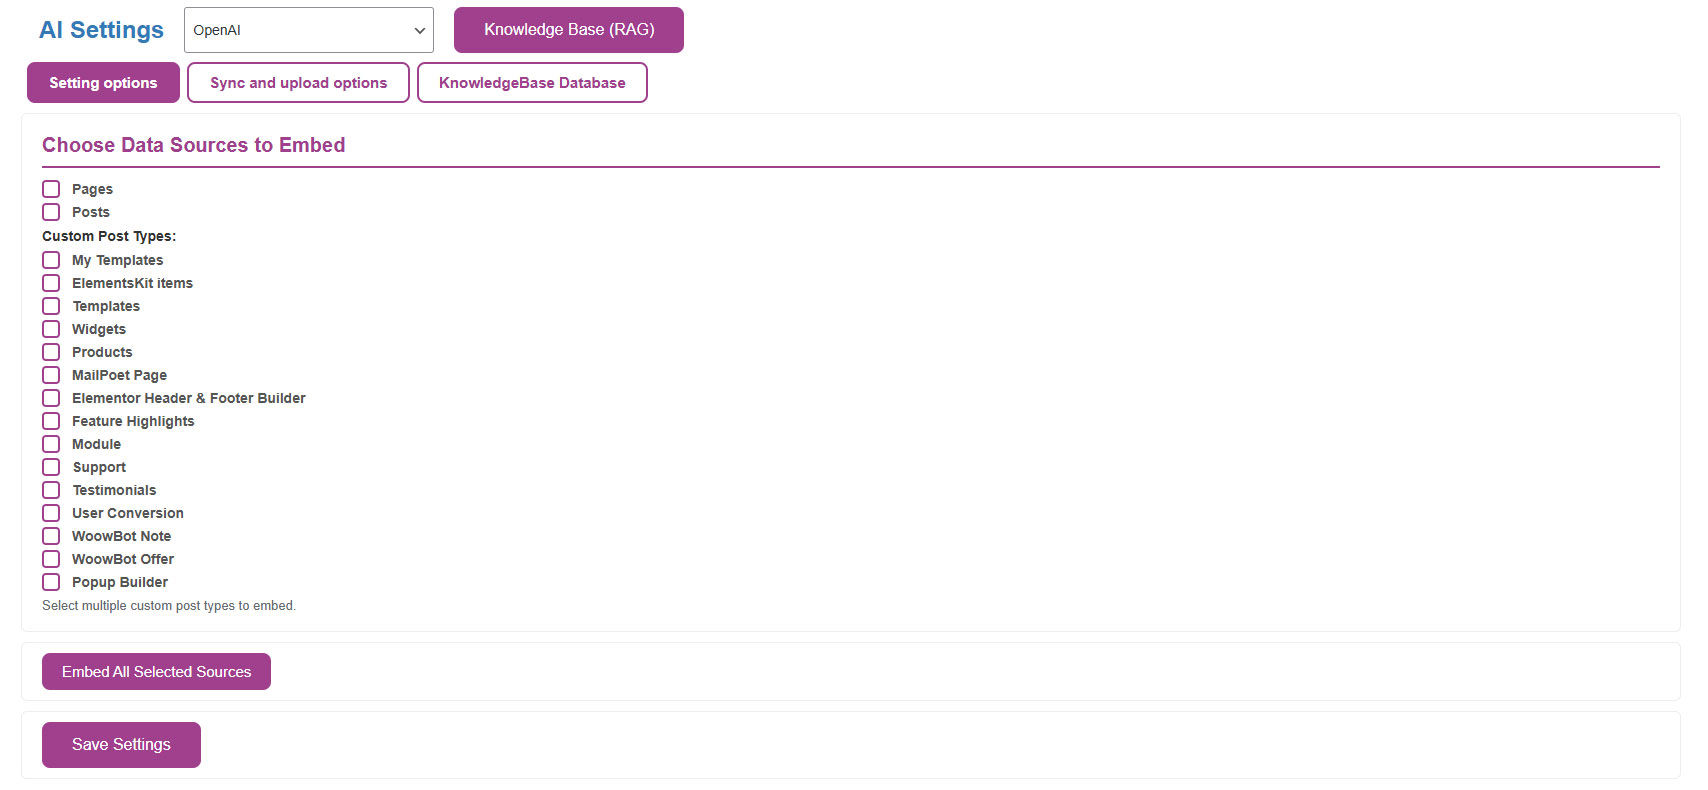Check the MailPoet Page checkbox
The image size is (1708, 790).
pyautogui.click(x=51, y=375)
